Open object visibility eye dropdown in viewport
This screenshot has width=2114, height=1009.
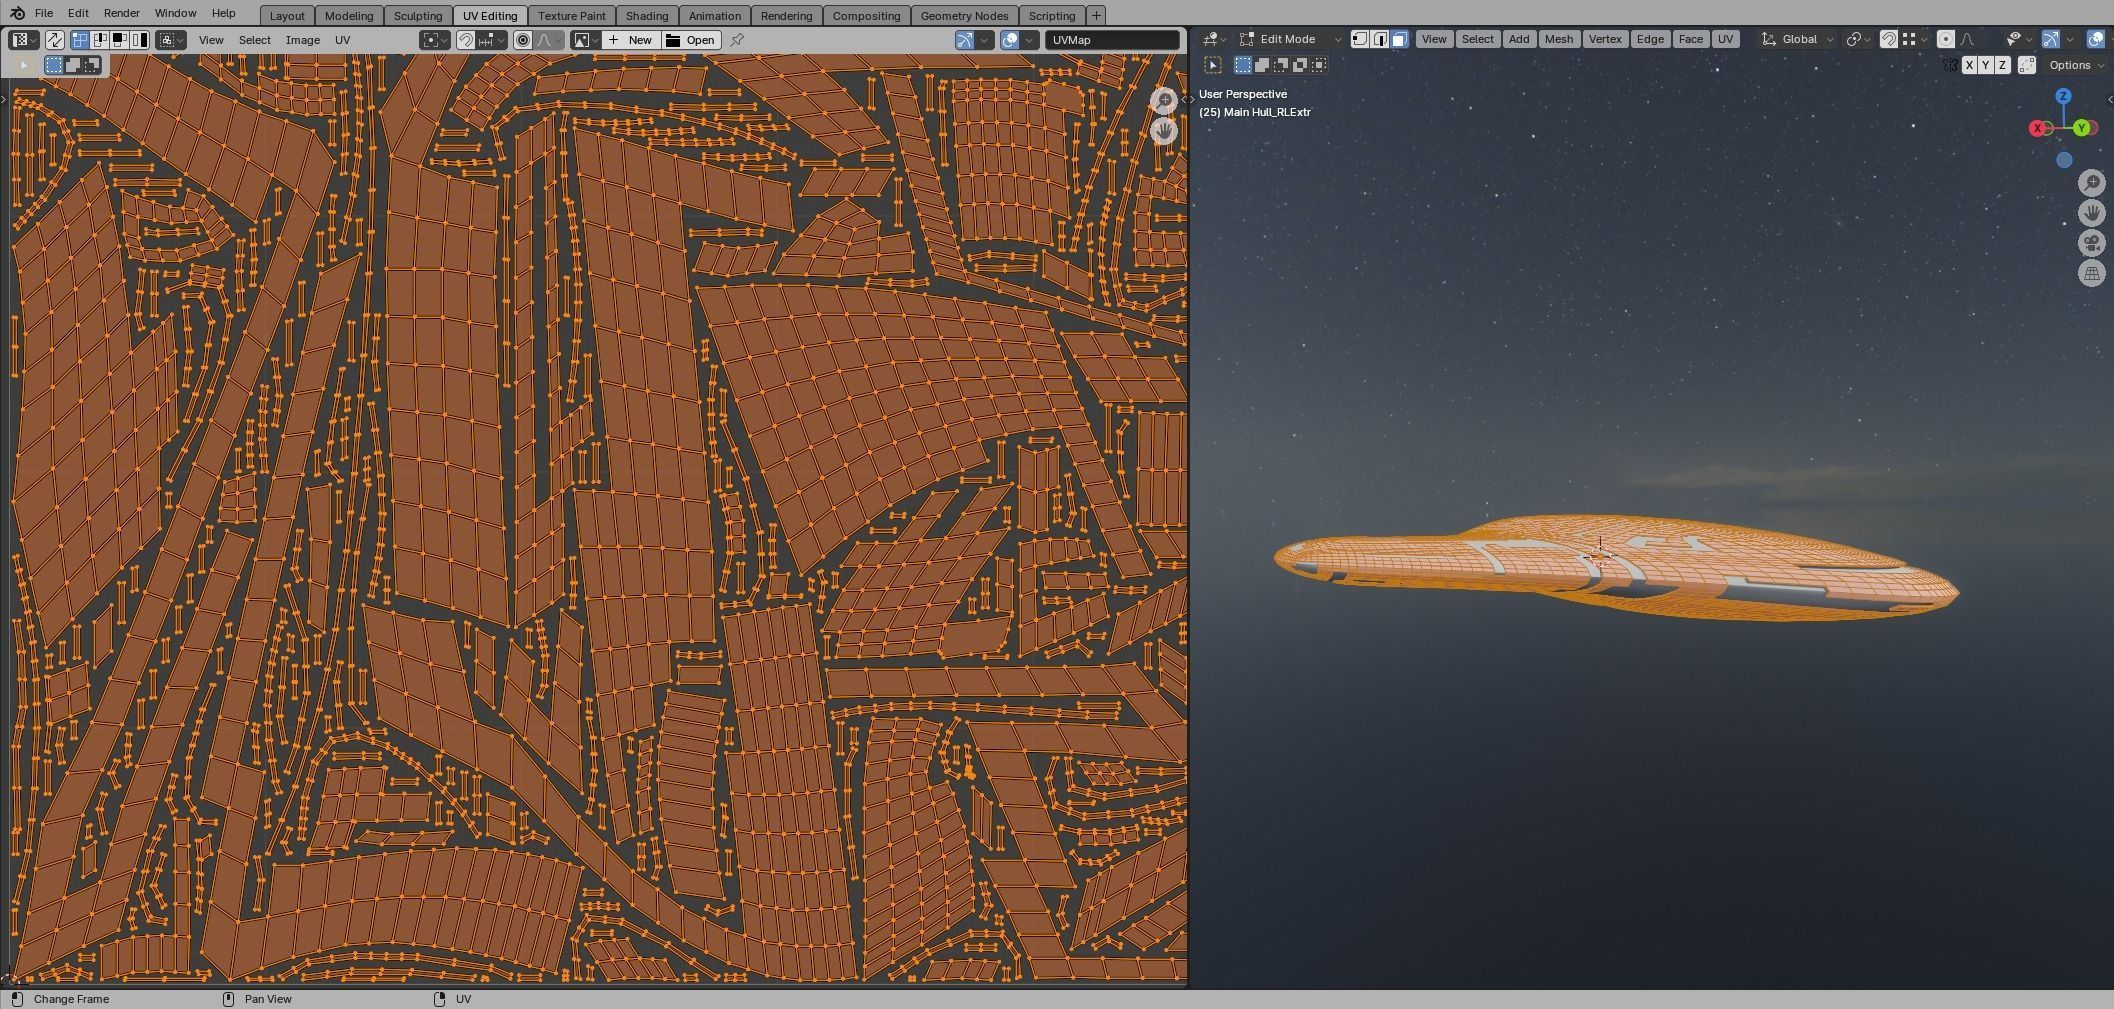point(2018,39)
